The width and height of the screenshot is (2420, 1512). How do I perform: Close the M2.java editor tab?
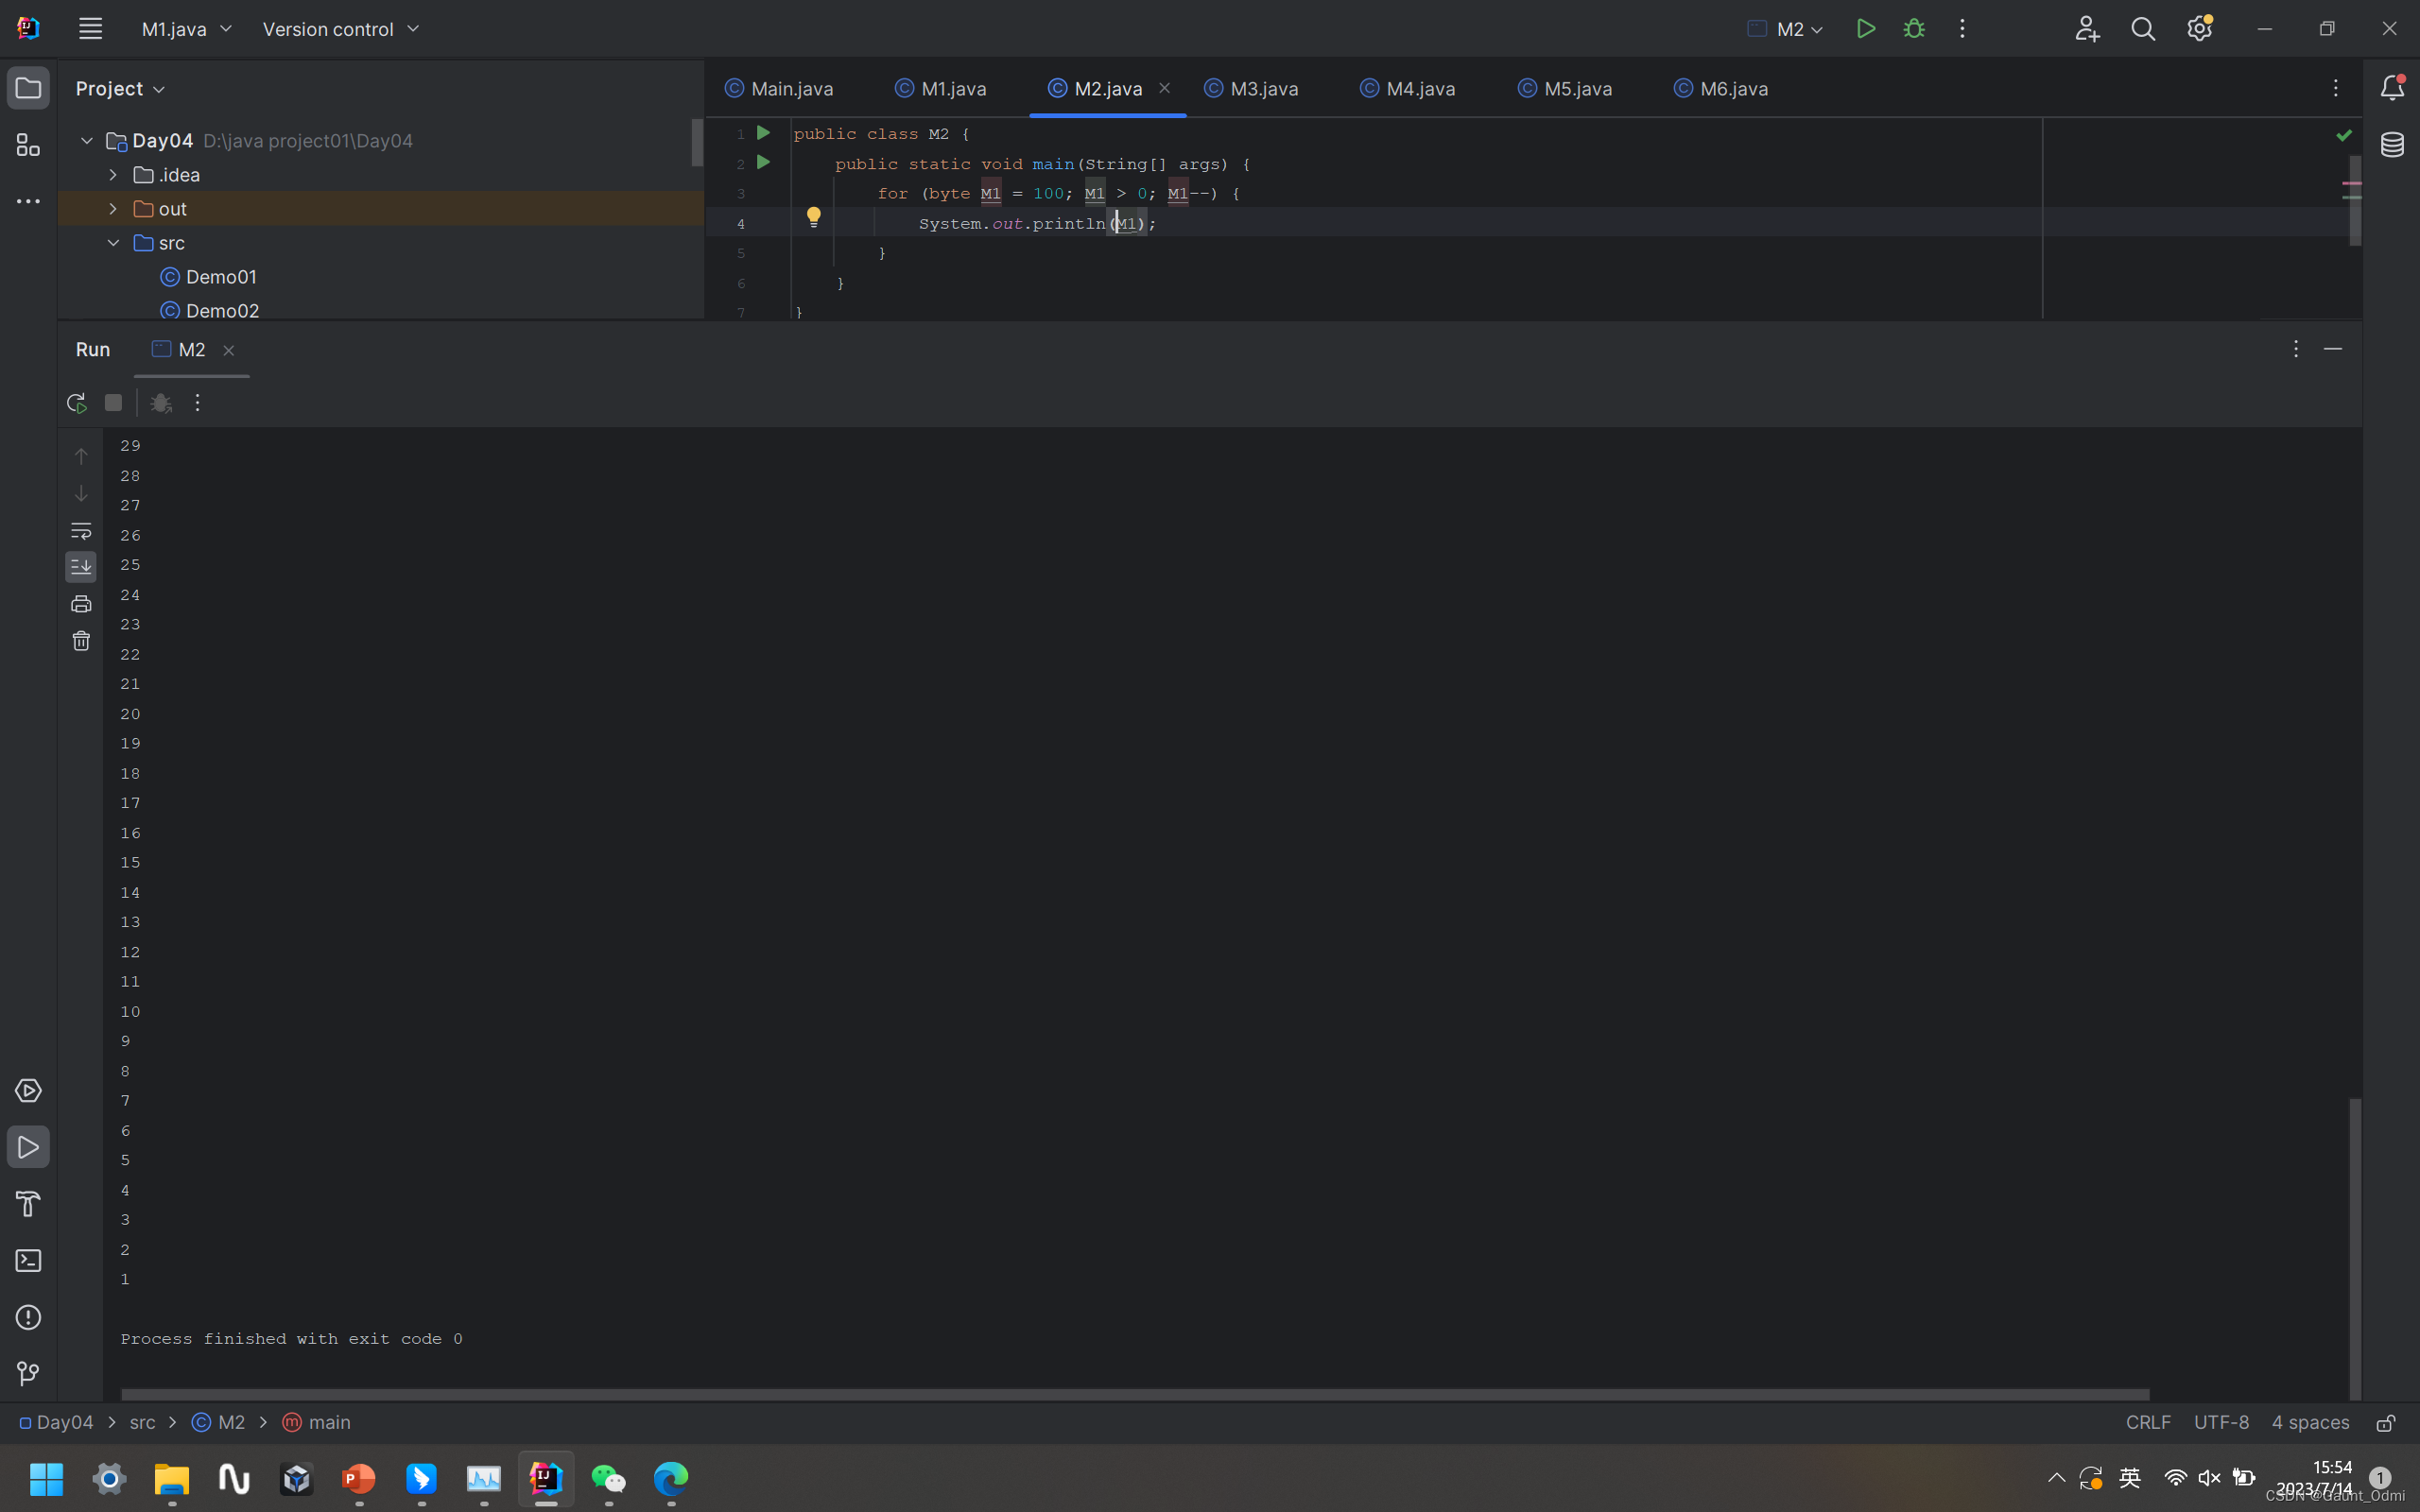coord(1164,88)
